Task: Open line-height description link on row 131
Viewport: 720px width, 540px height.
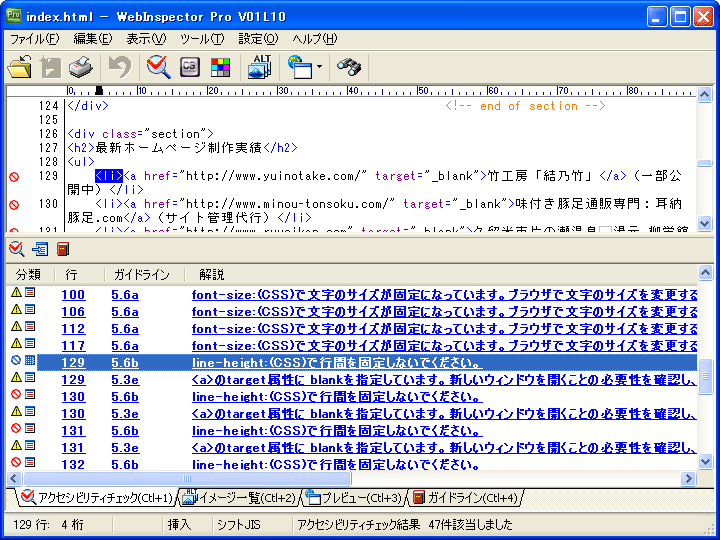Action: click(337, 431)
